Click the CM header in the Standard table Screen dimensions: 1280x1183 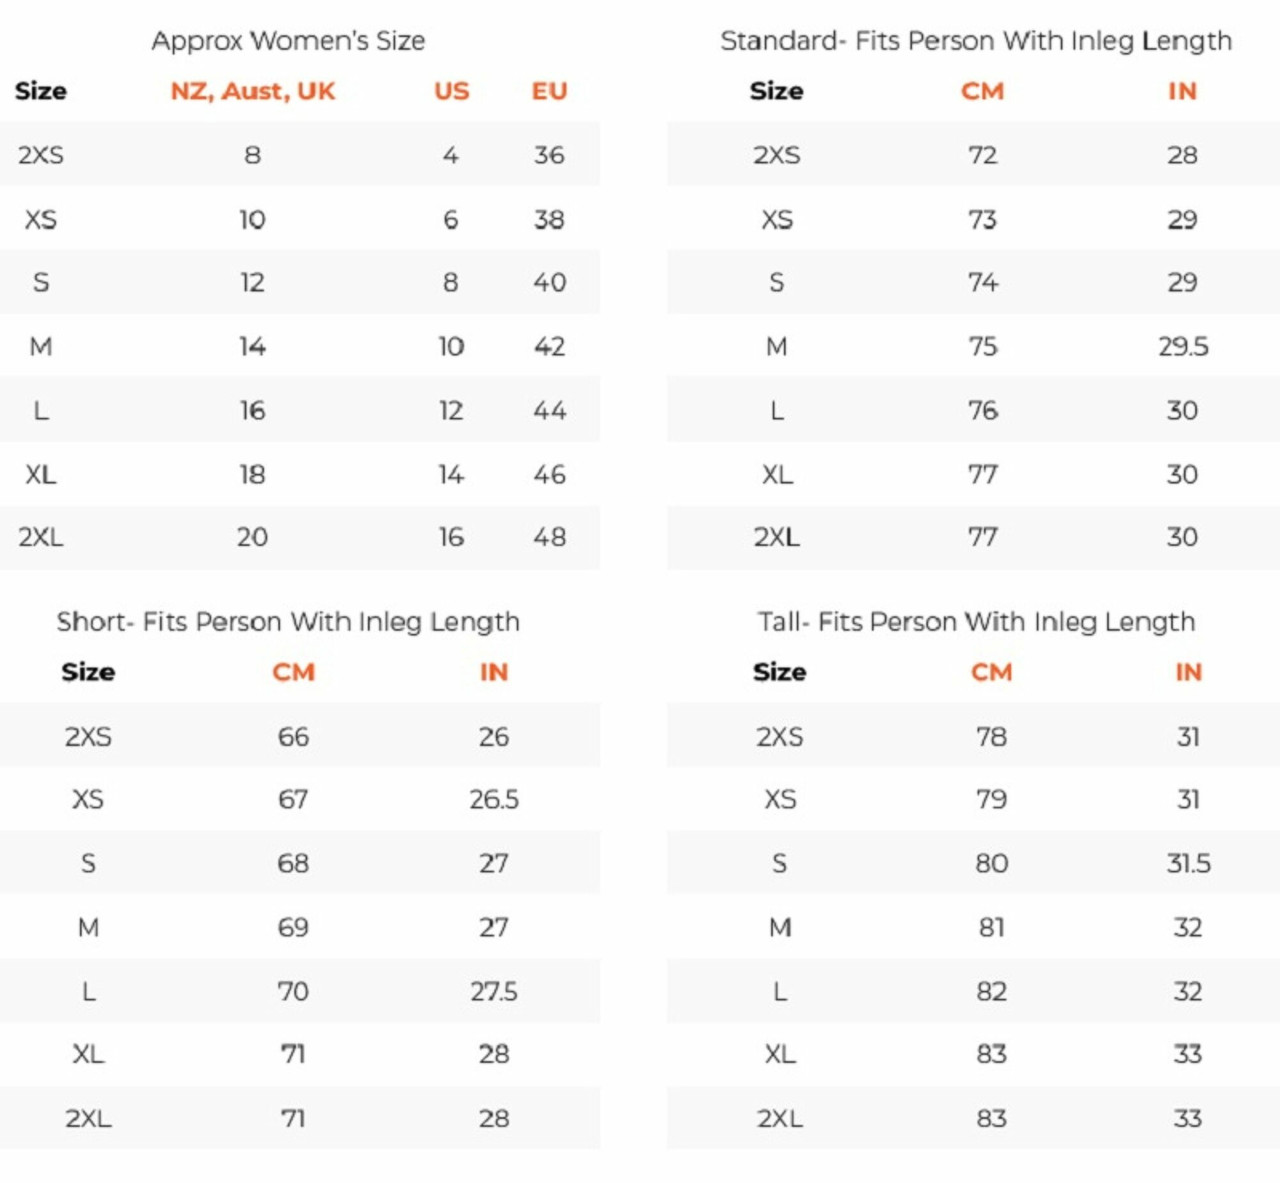click(x=982, y=91)
